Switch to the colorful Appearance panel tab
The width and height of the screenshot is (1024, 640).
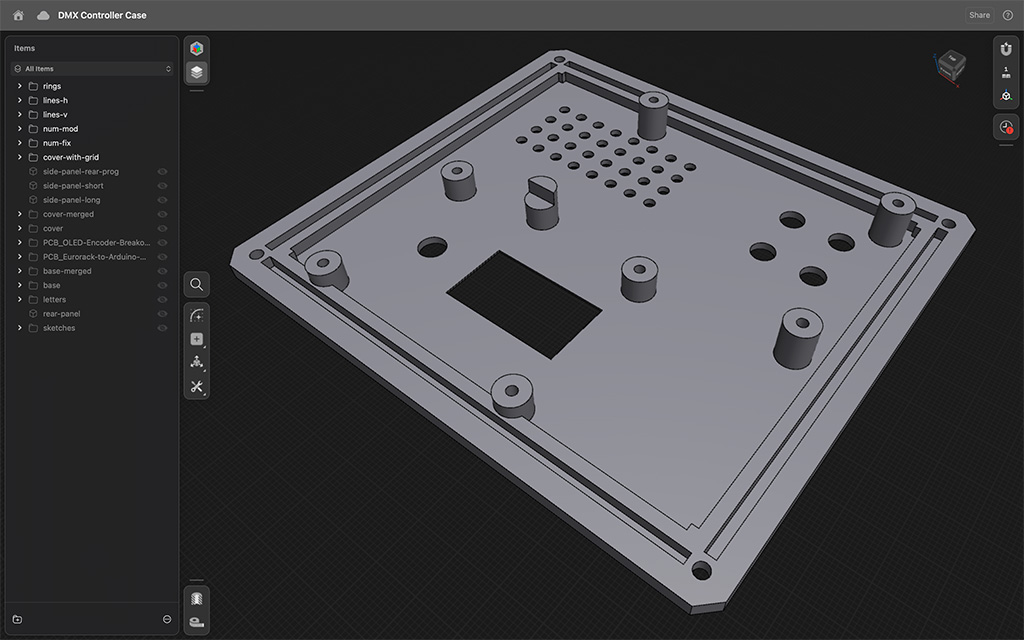click(197, 48)
